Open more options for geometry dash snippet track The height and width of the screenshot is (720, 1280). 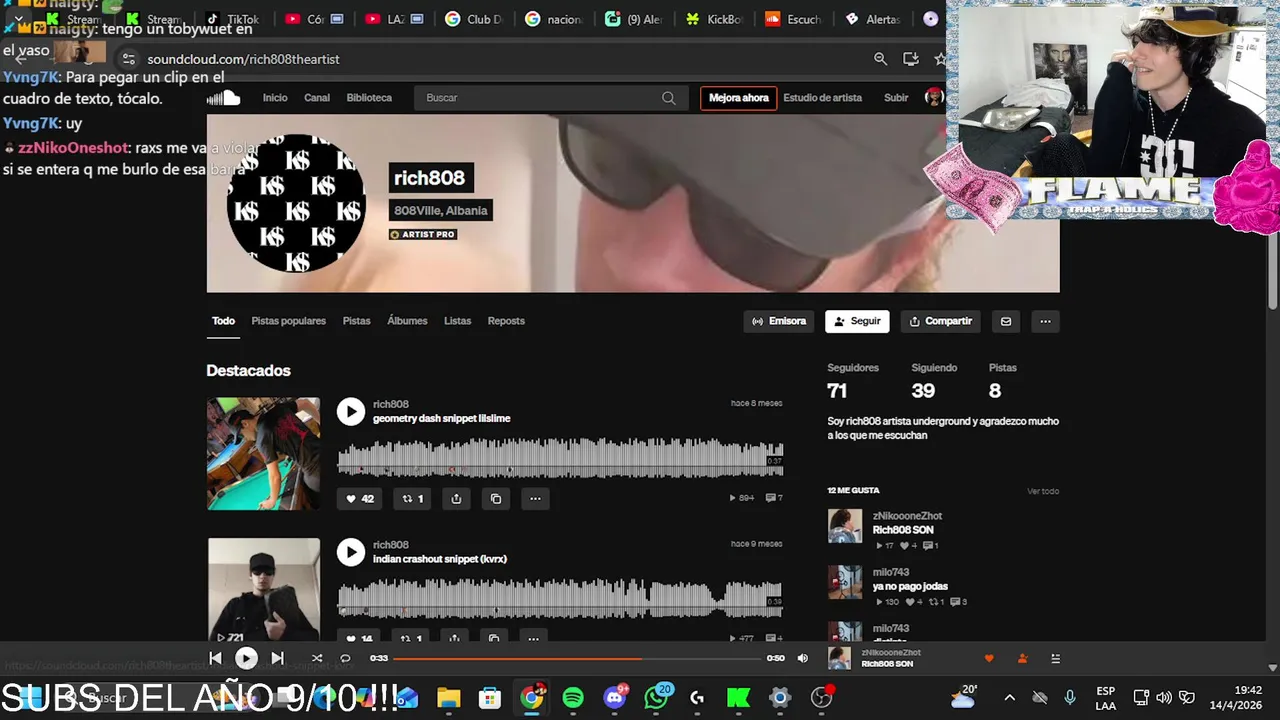click(535, 498)
